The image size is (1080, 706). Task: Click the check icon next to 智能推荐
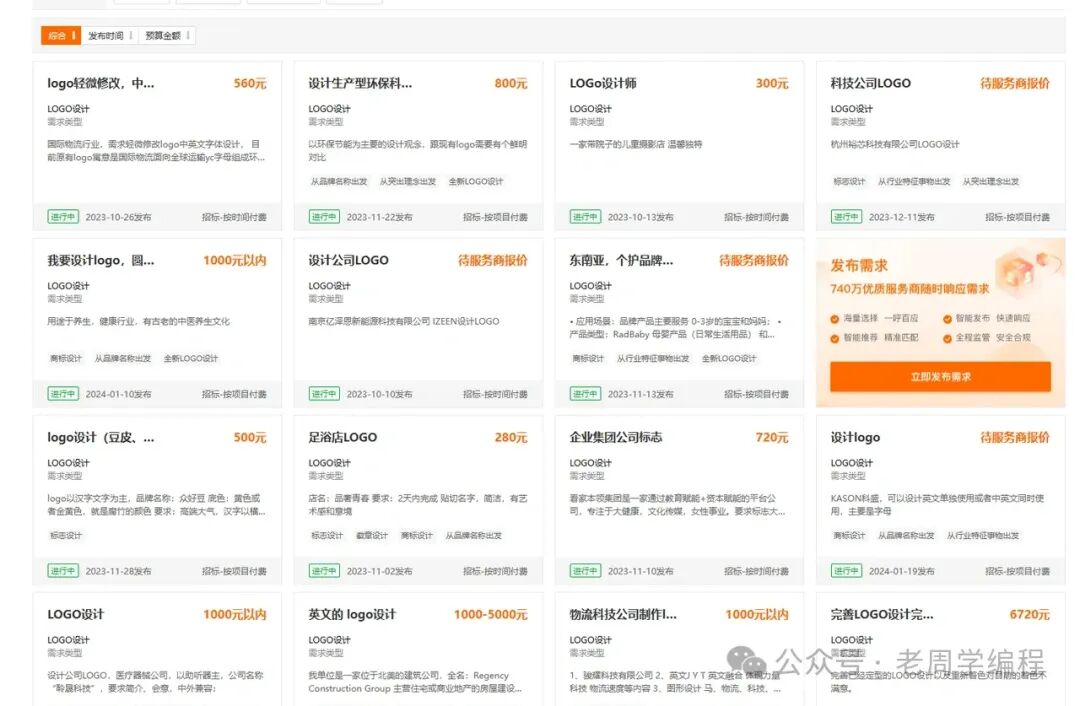(834, 339)
